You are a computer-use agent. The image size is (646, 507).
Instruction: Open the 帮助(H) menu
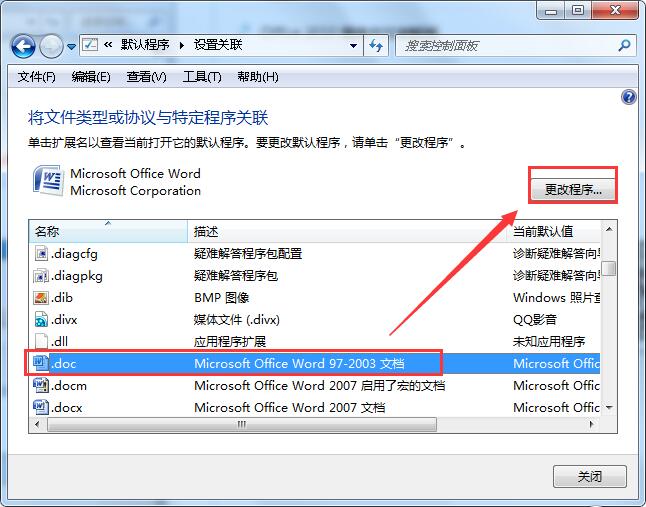click(258, 77)
